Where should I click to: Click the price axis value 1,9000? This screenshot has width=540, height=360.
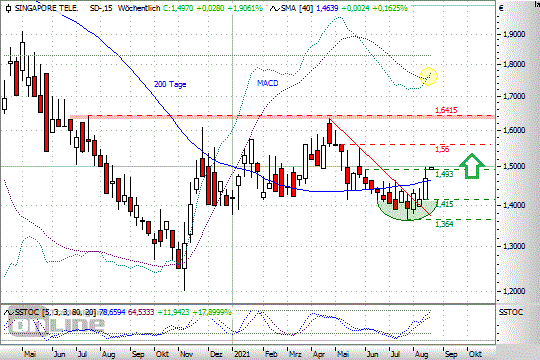coord(514,34)
